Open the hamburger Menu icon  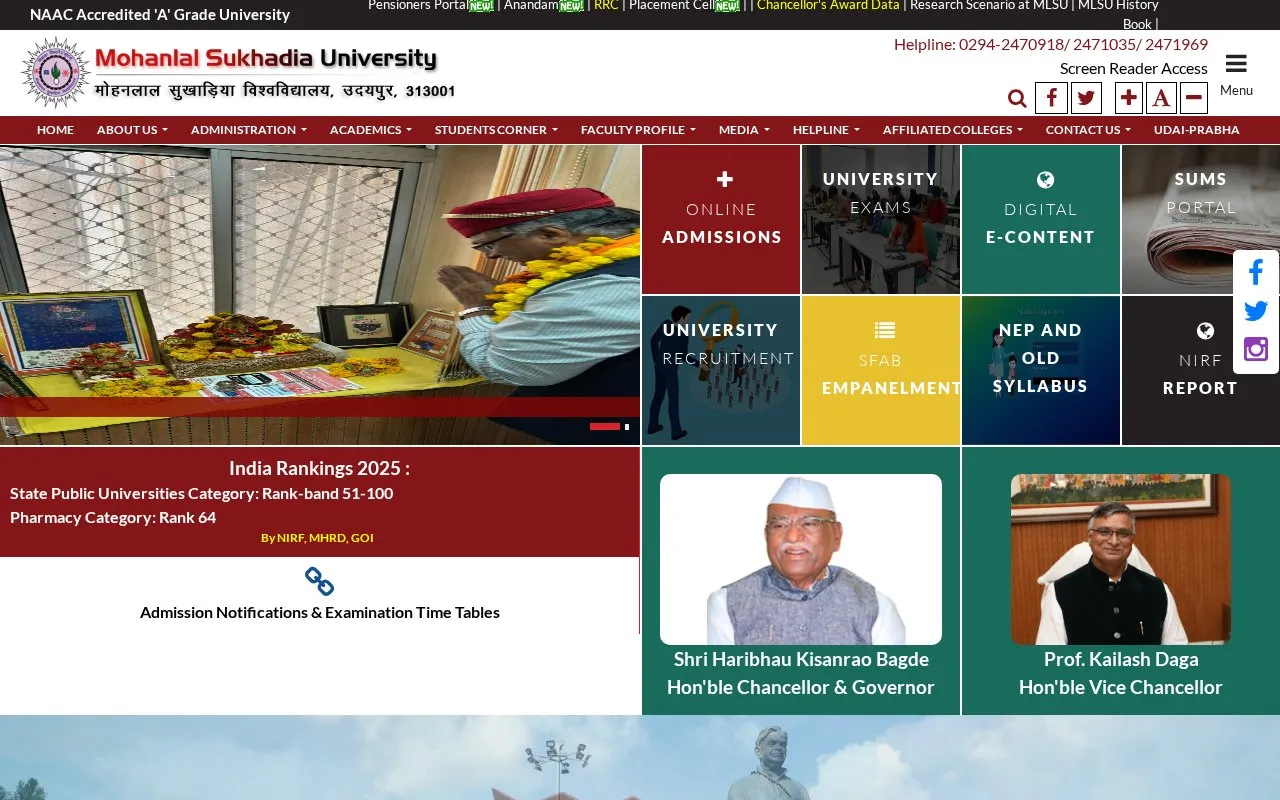[1236, 64]
